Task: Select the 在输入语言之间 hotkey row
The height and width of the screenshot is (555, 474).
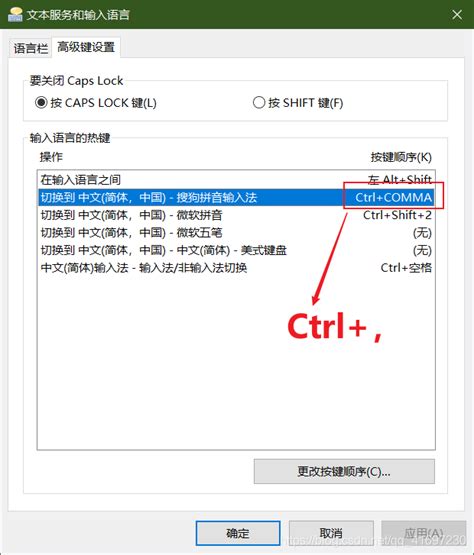Action: point(236,180)
